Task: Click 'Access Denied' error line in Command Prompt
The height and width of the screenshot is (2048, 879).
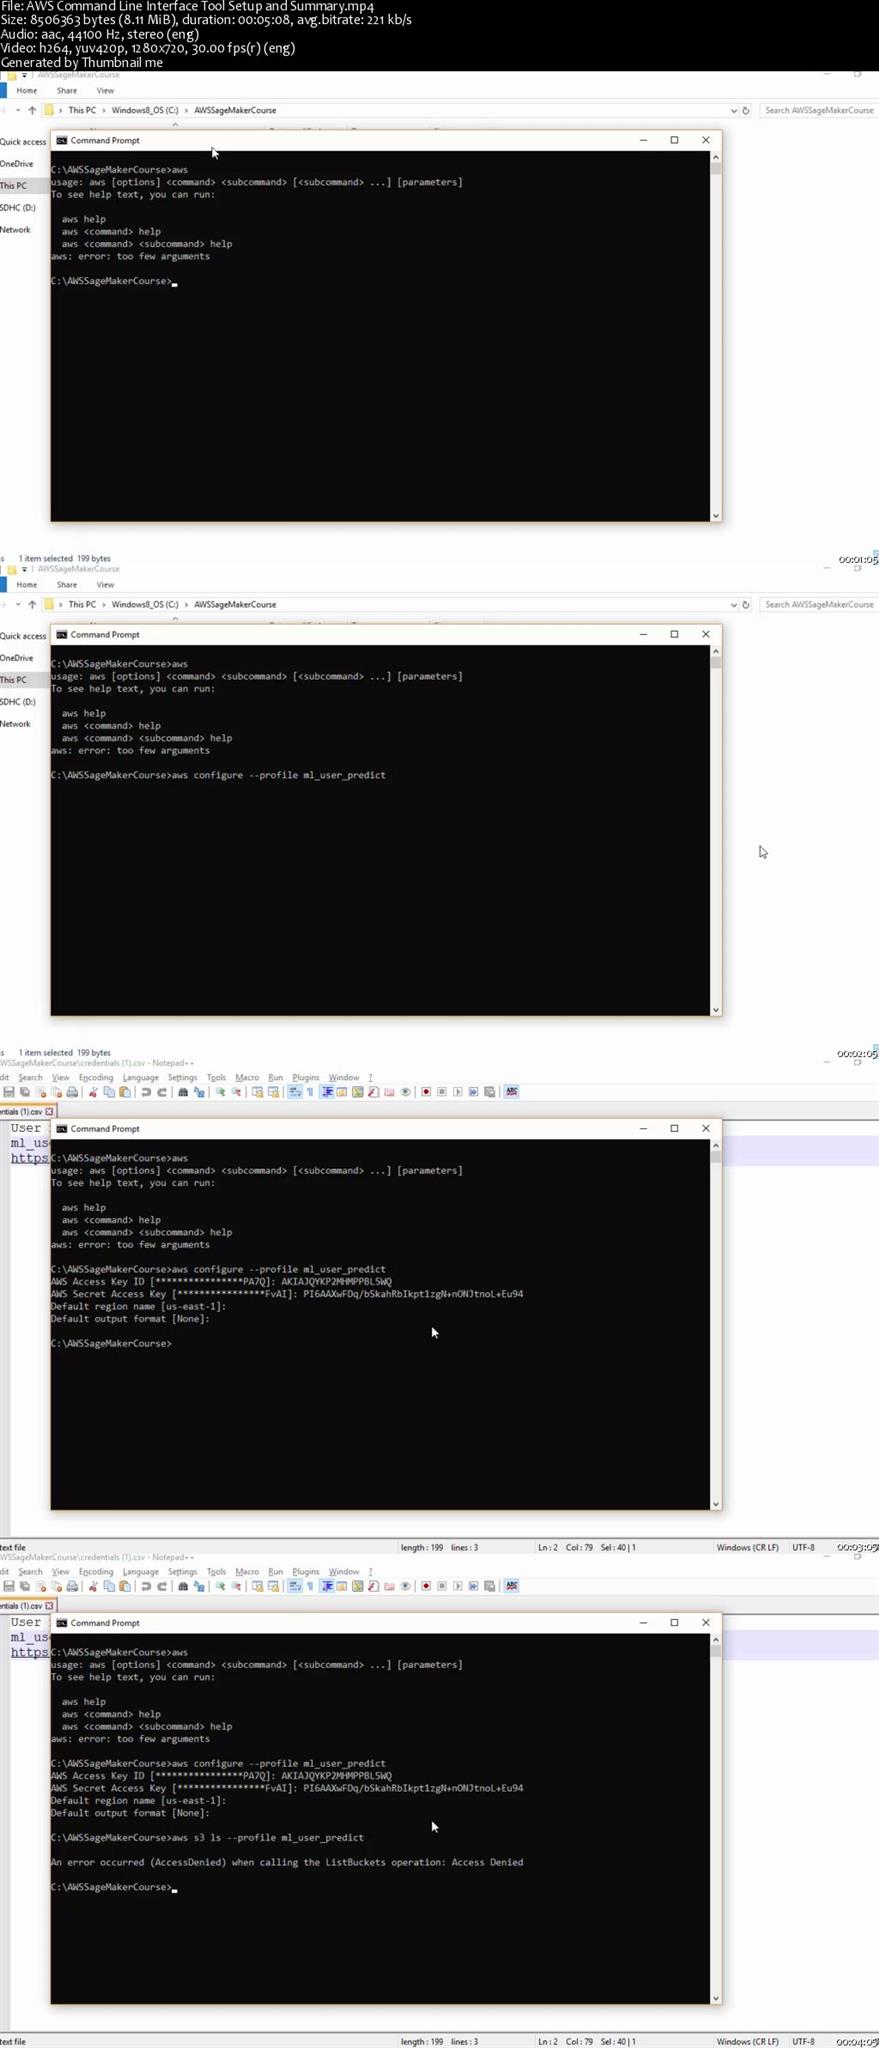Action: coord(287,1862)
